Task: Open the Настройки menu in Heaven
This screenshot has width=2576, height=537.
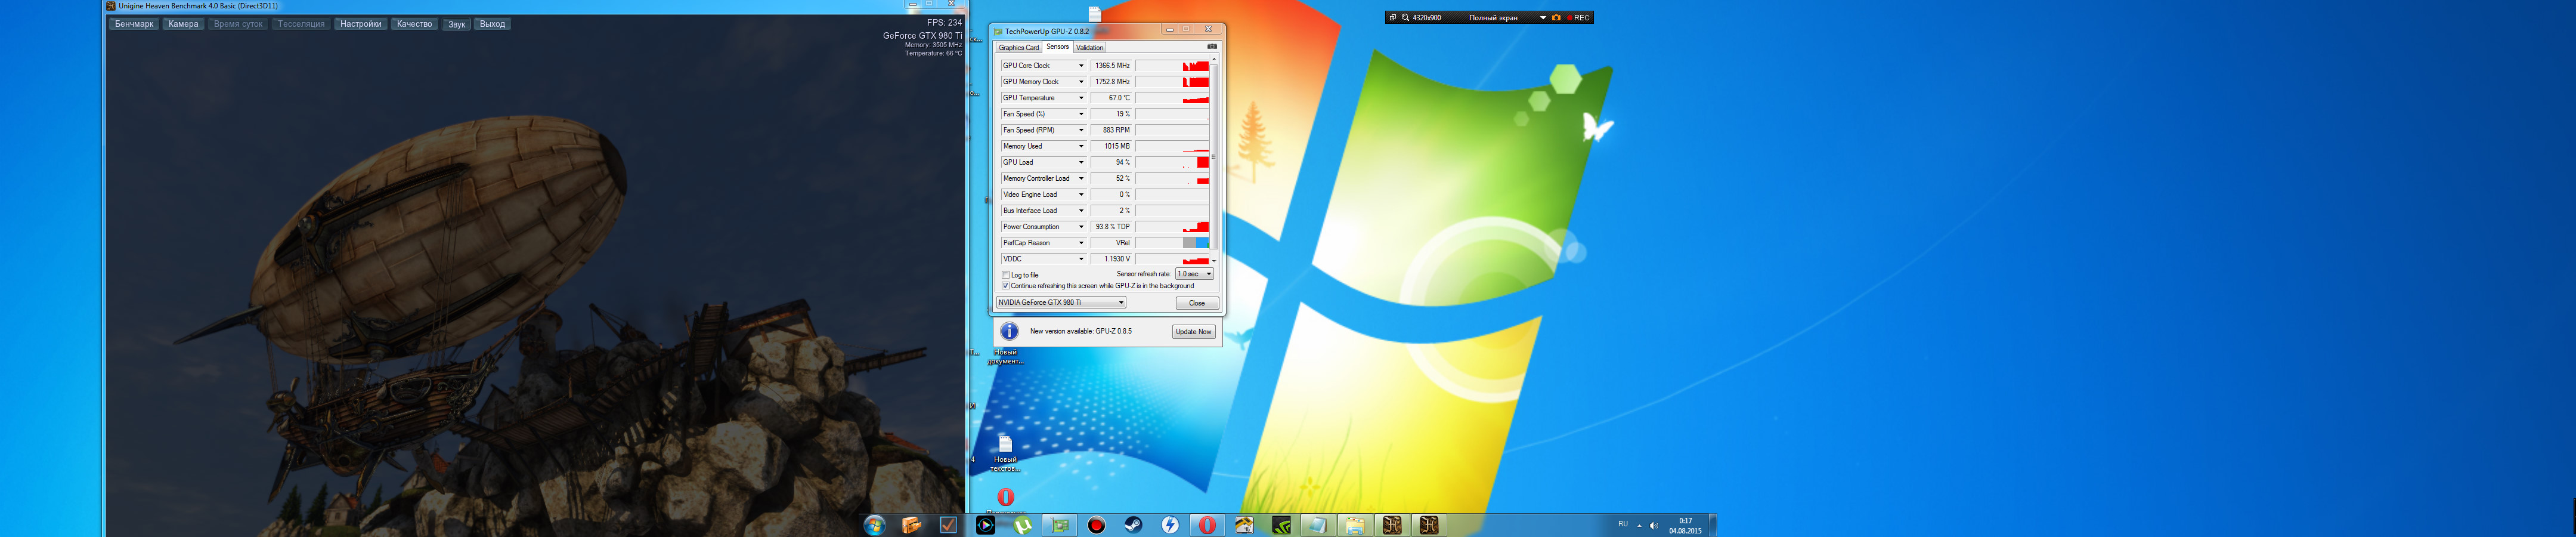Action: point(360,24)
